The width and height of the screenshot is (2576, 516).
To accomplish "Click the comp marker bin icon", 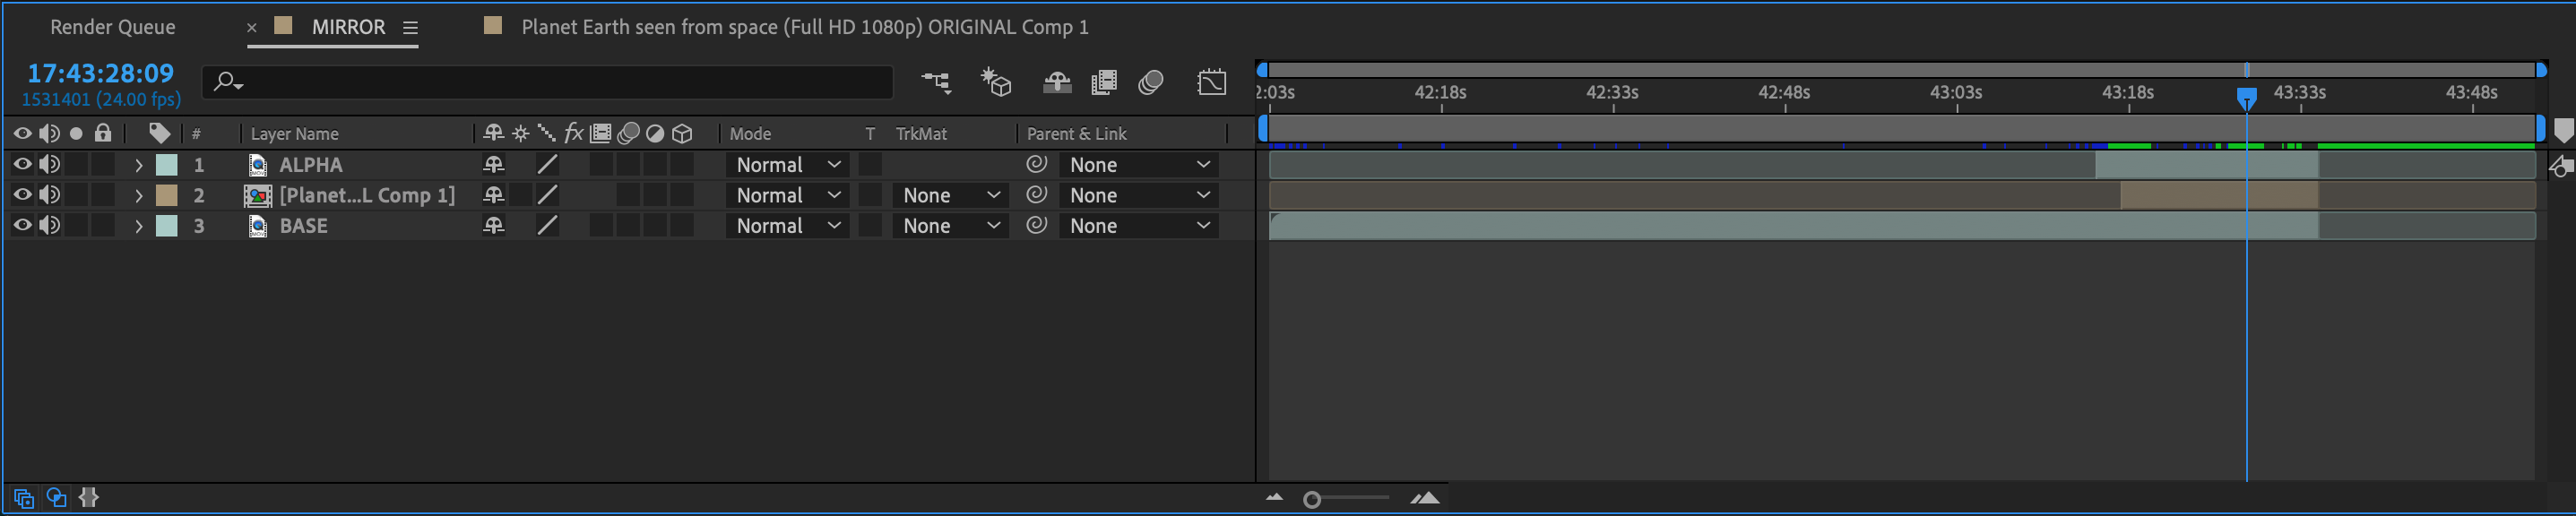I will [x=2563, y=131].
